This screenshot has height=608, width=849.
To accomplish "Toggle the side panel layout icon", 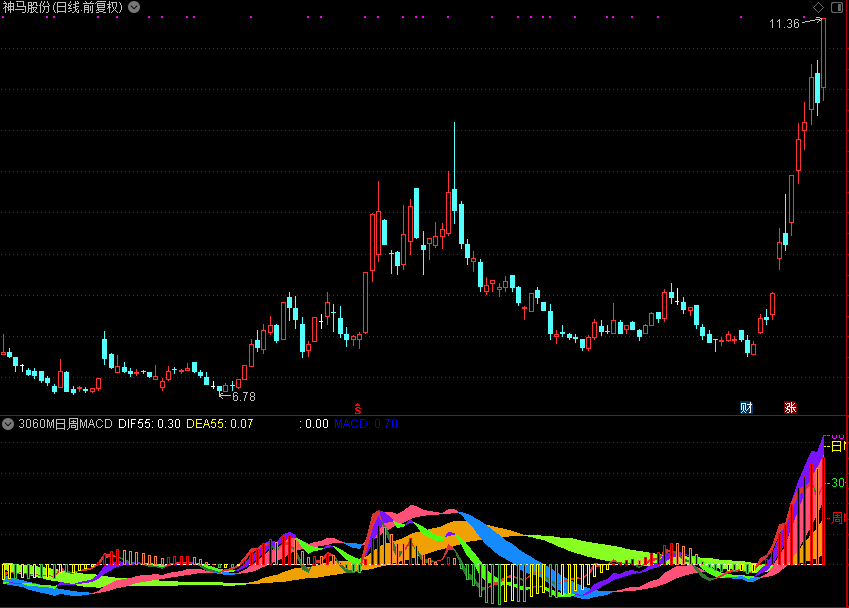I will [837, 7].
